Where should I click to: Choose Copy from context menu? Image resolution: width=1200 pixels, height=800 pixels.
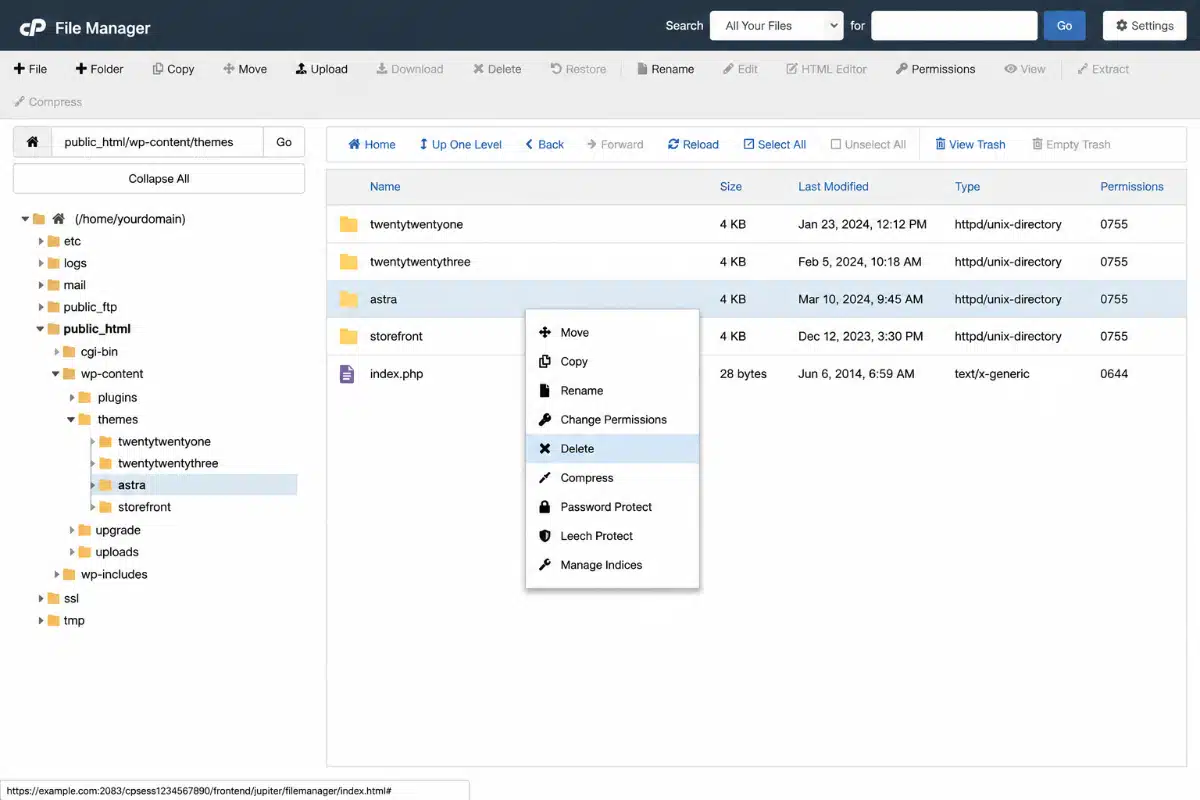(612, 362)
